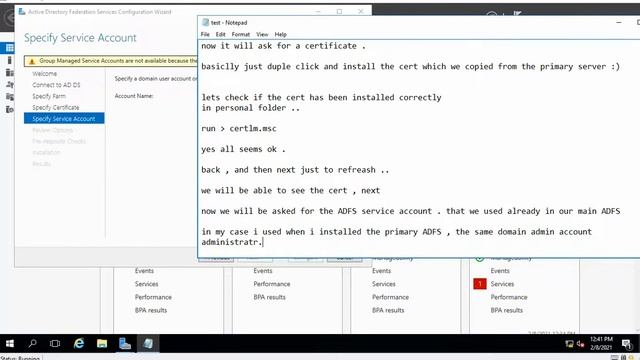
Task: Open the notification center icon
Action: [627, 344]
